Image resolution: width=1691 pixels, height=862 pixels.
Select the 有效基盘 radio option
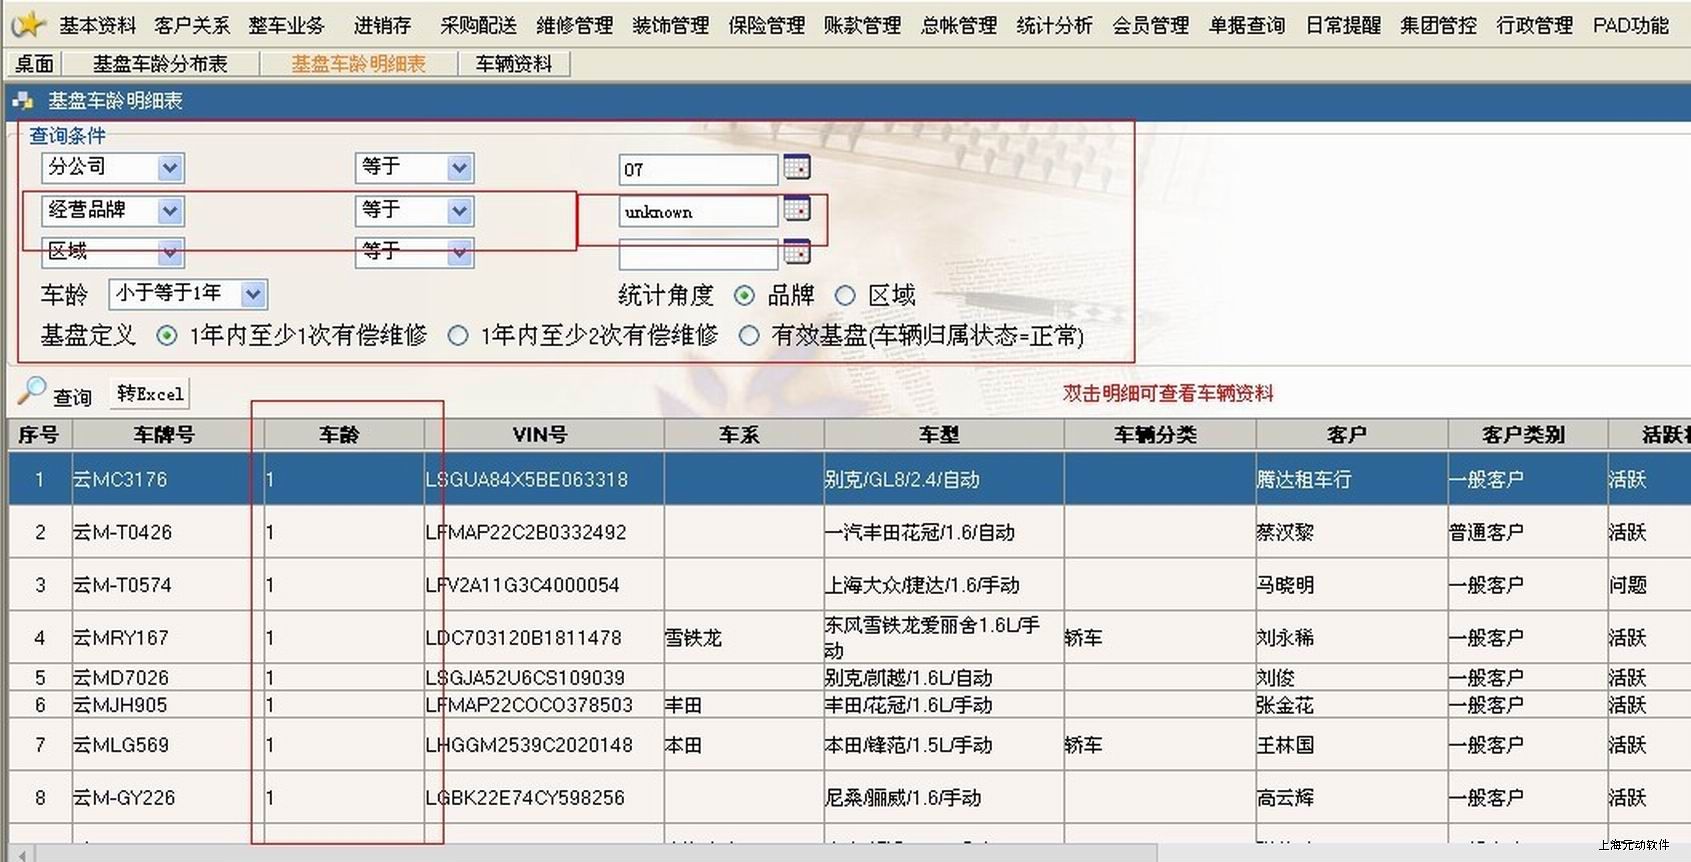pyautogui.click(x=749, y=336)
